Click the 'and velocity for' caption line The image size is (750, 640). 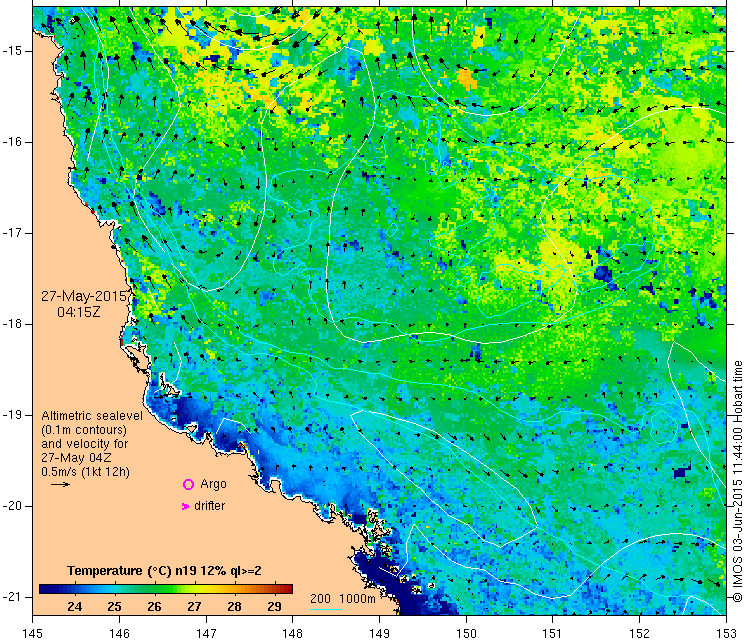pos(85,444)
